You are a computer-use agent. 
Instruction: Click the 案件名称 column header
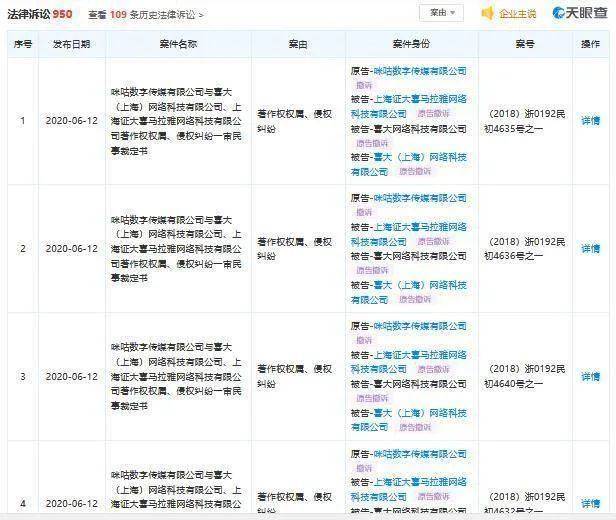tap(178, 44)
